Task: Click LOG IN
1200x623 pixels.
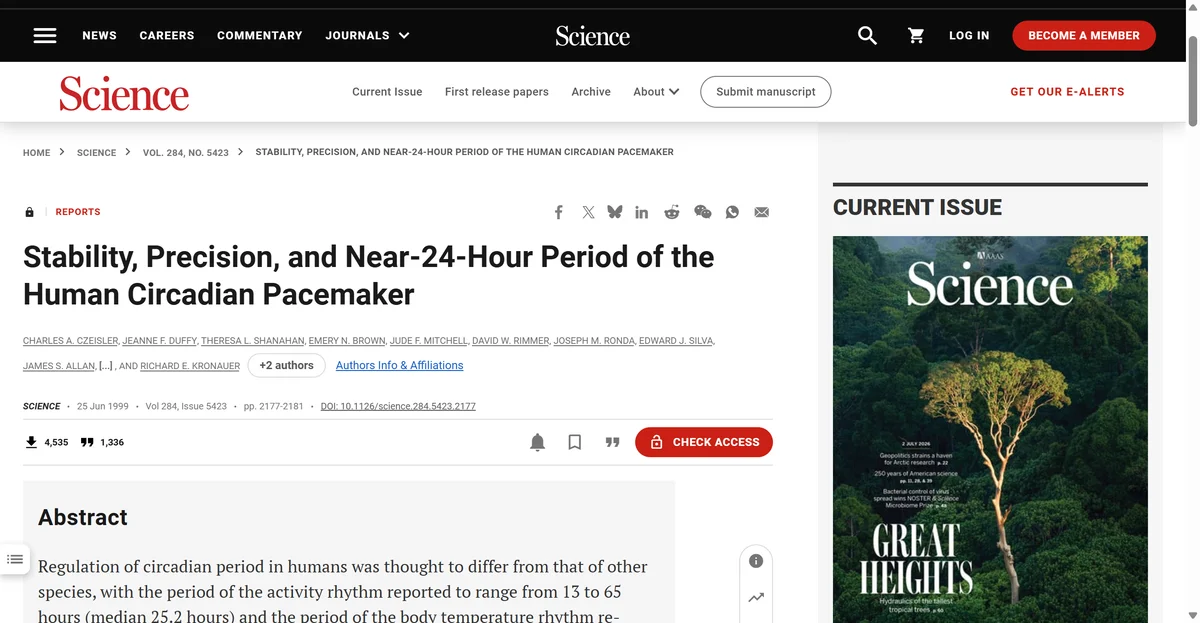Action: pyautogui.click(x=969, y=35)
